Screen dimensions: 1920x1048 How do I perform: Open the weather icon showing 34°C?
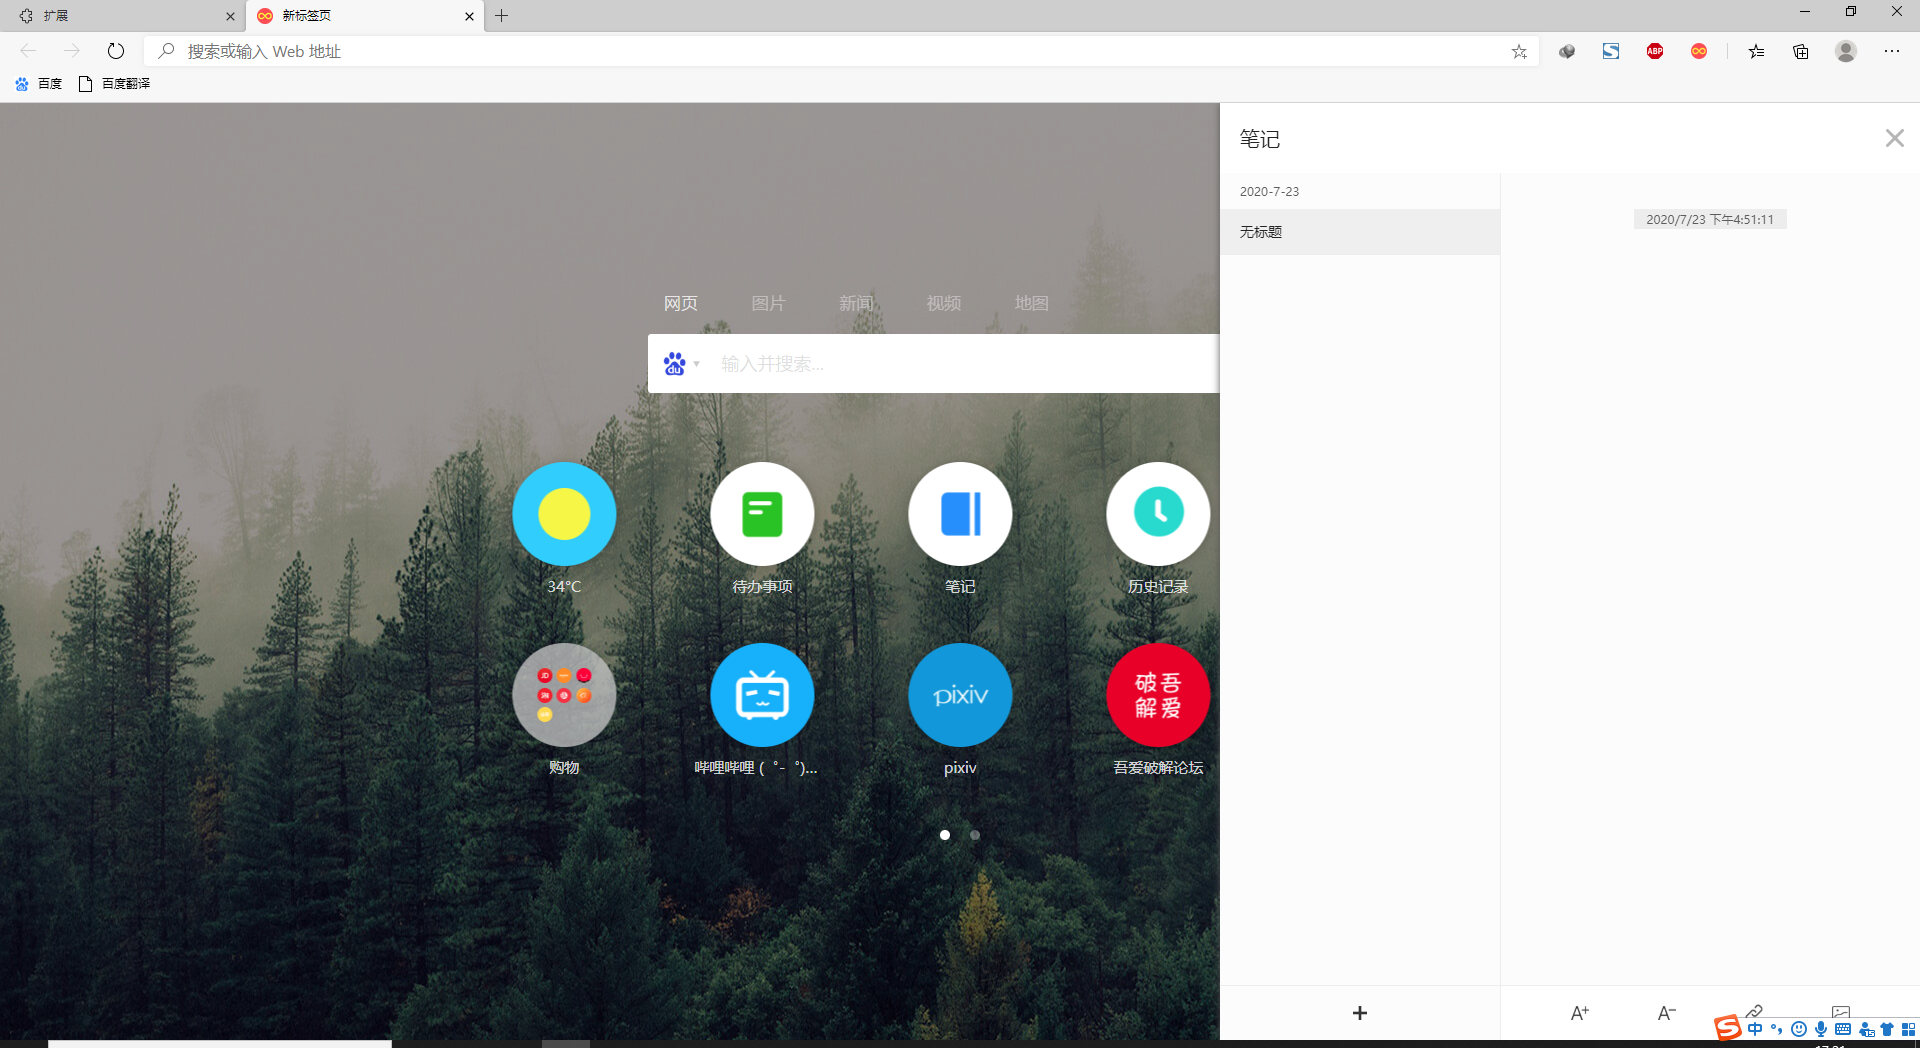click(x=564, y=514)
